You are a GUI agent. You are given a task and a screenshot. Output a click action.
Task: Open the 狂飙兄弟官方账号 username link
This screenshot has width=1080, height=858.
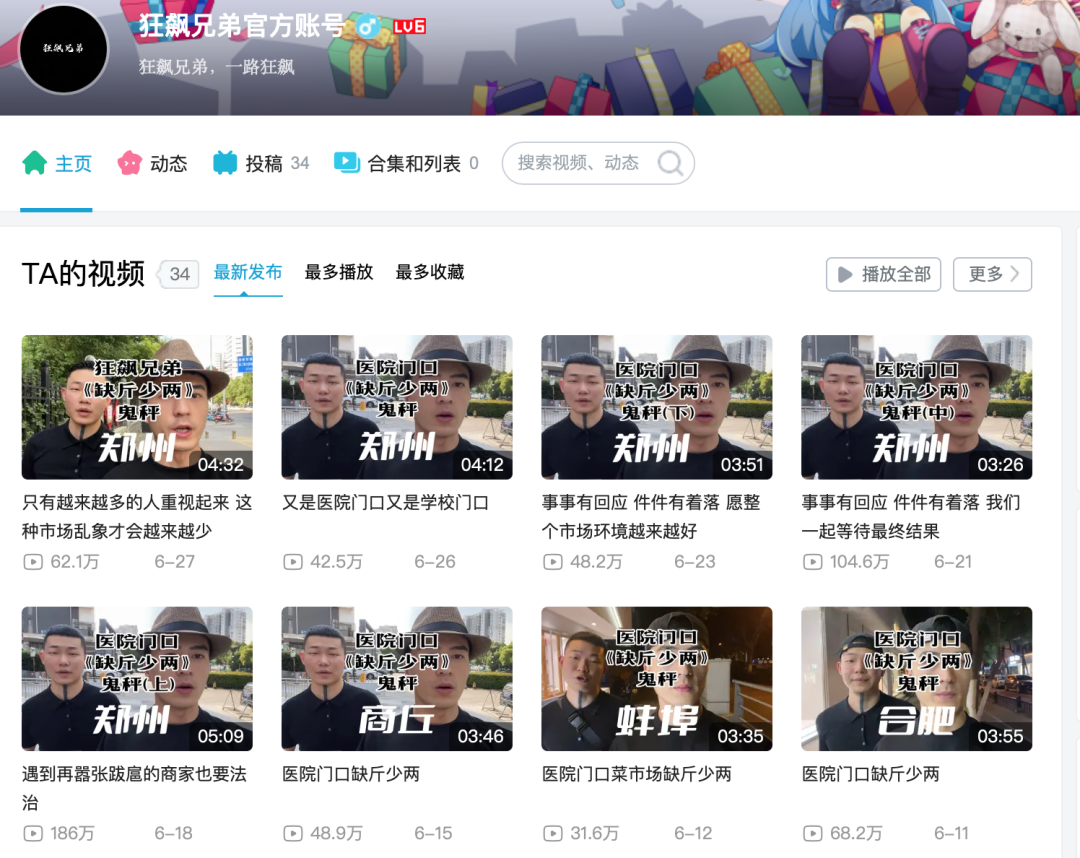tap(240, 28)
